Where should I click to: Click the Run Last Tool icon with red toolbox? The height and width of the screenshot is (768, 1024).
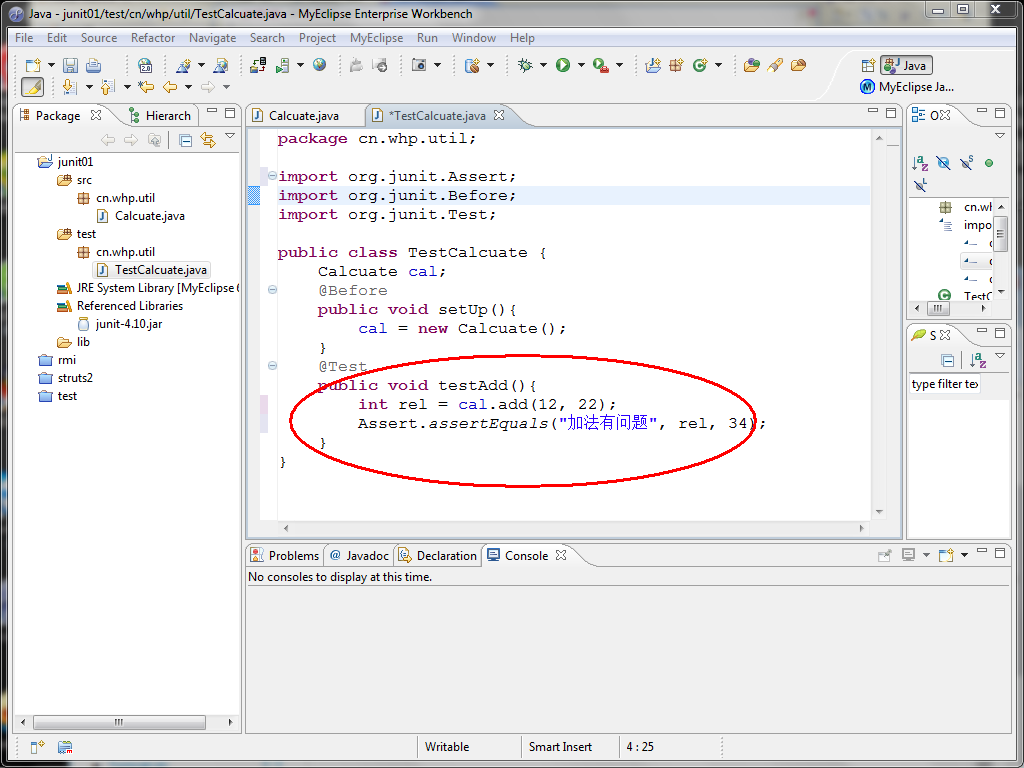601,65
